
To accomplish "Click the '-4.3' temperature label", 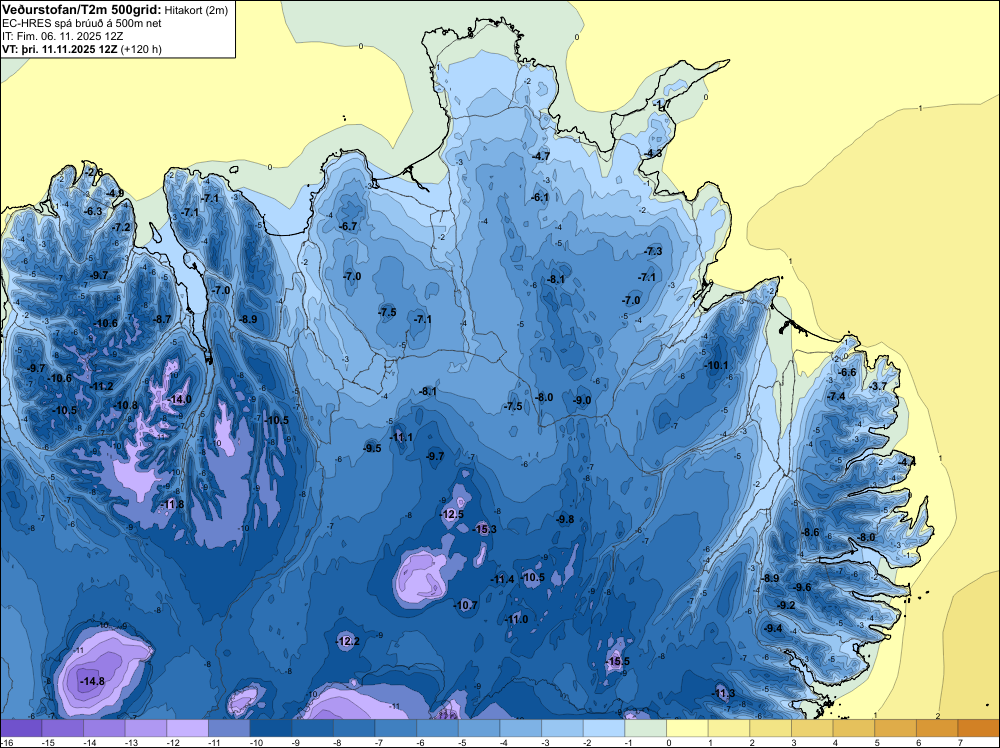I will [653, 153].
